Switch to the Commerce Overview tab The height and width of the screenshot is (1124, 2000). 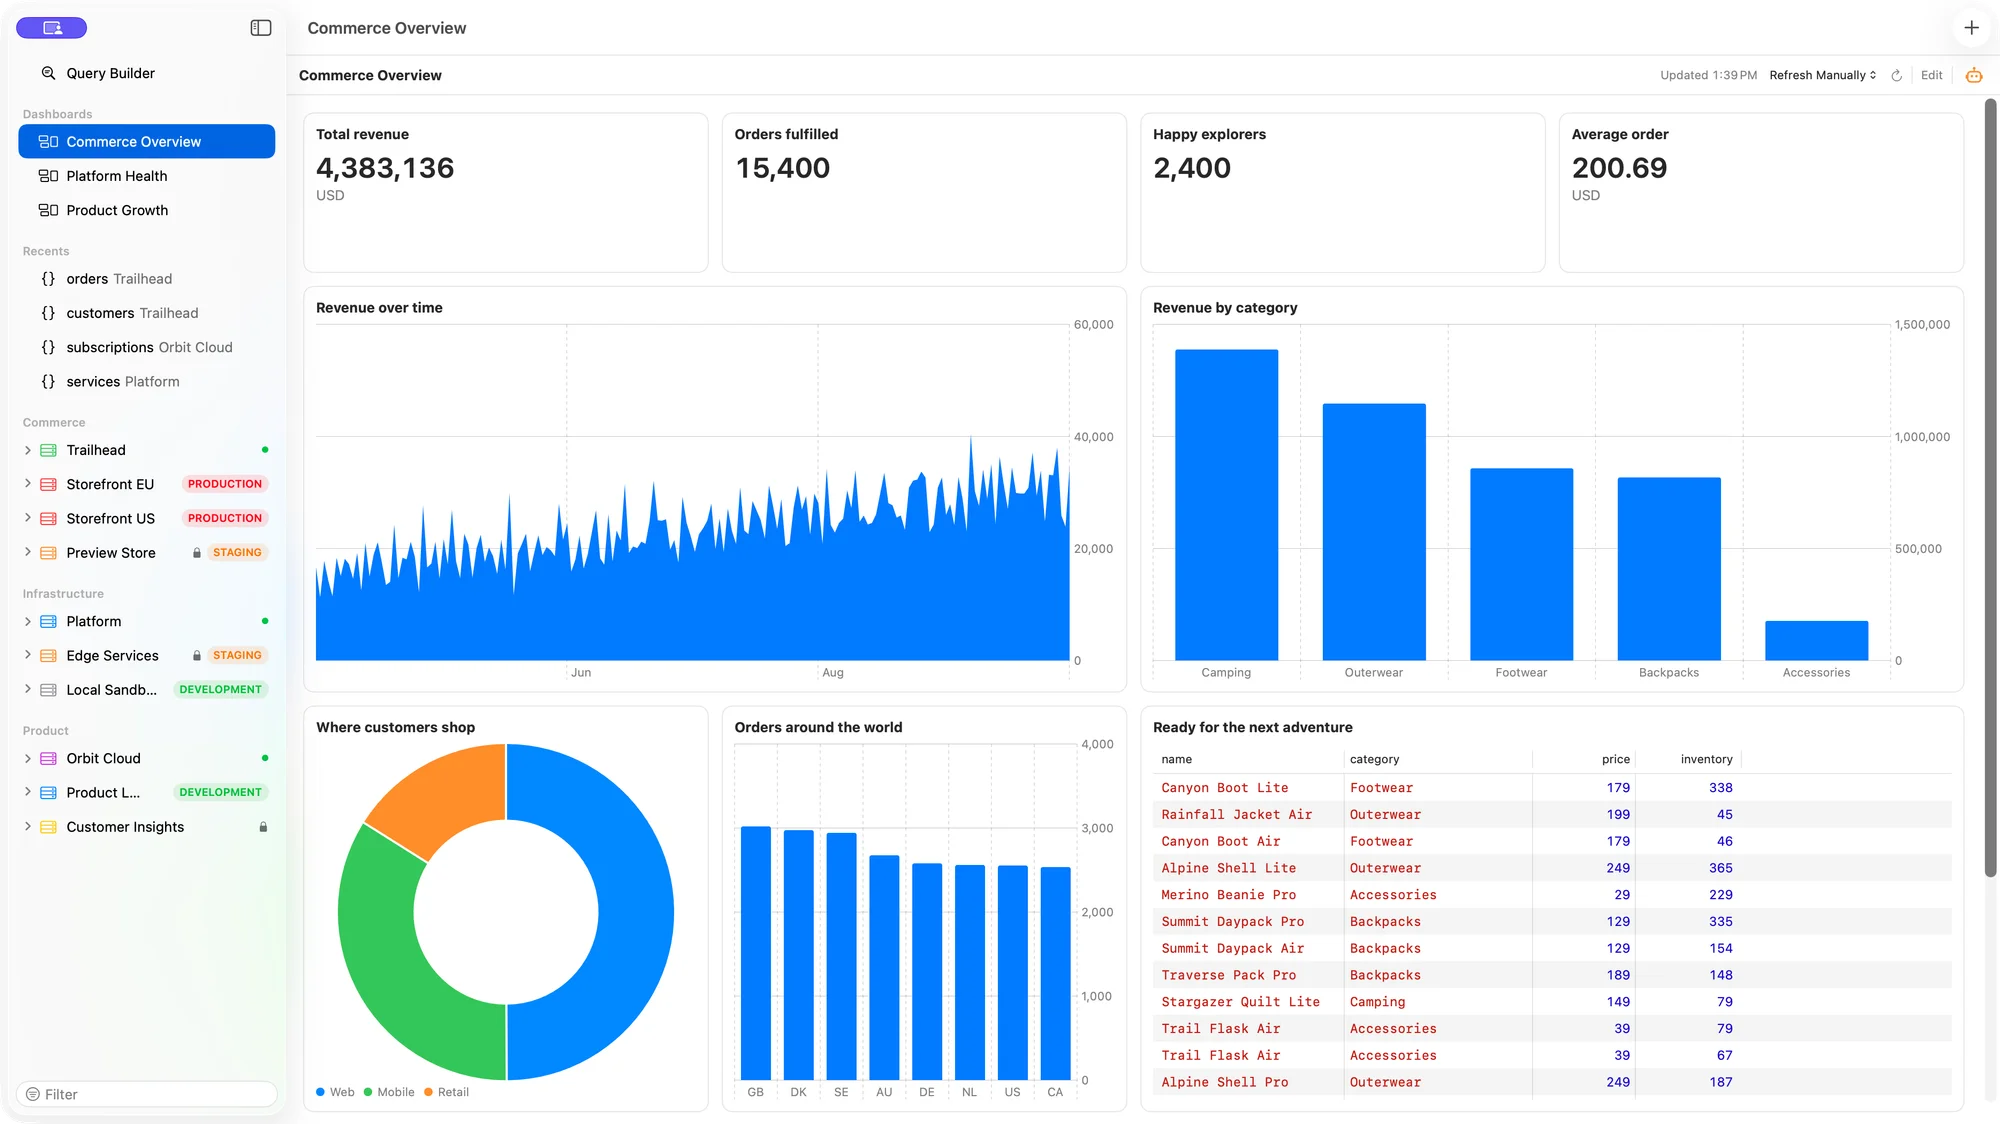[387, 28]
